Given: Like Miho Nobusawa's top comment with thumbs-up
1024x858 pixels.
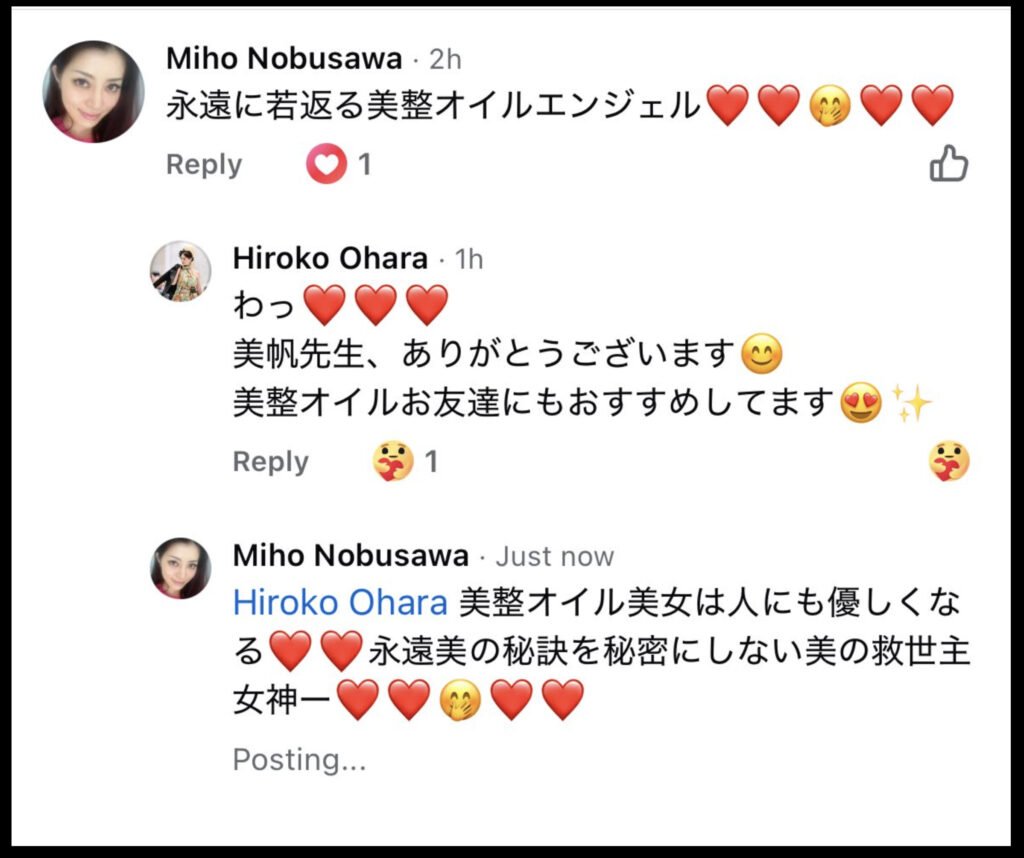Looking at the screenshot, I should tap(948, 163).
